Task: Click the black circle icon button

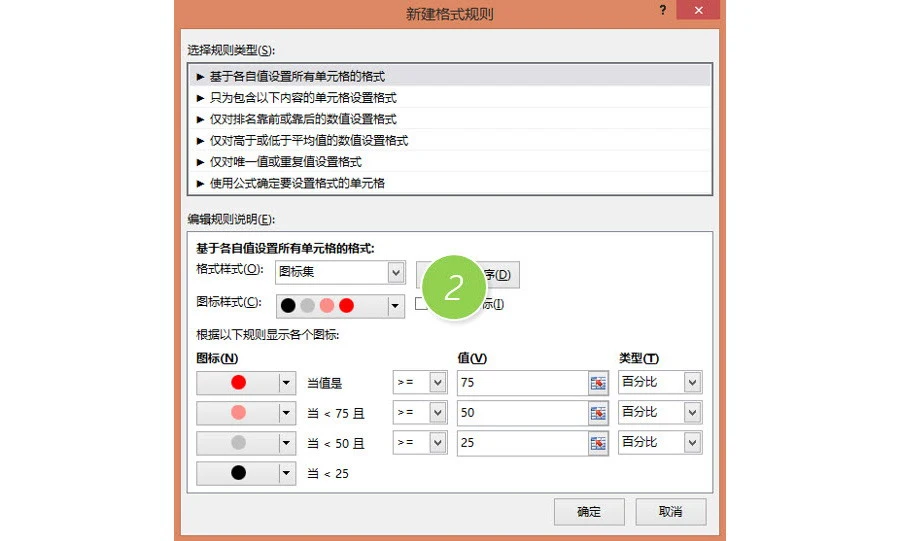Action: tap(238, 473)
